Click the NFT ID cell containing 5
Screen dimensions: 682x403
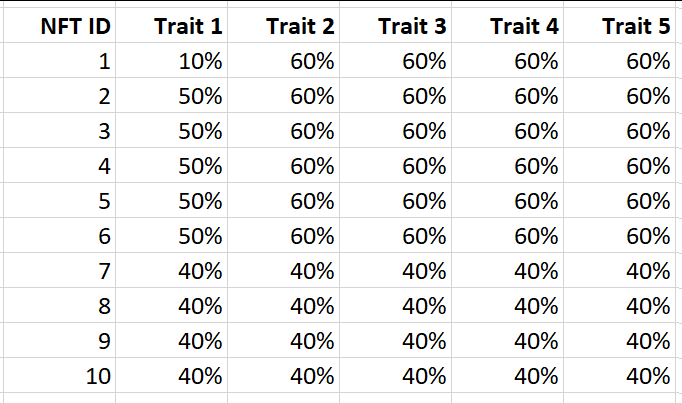point(104,201)
